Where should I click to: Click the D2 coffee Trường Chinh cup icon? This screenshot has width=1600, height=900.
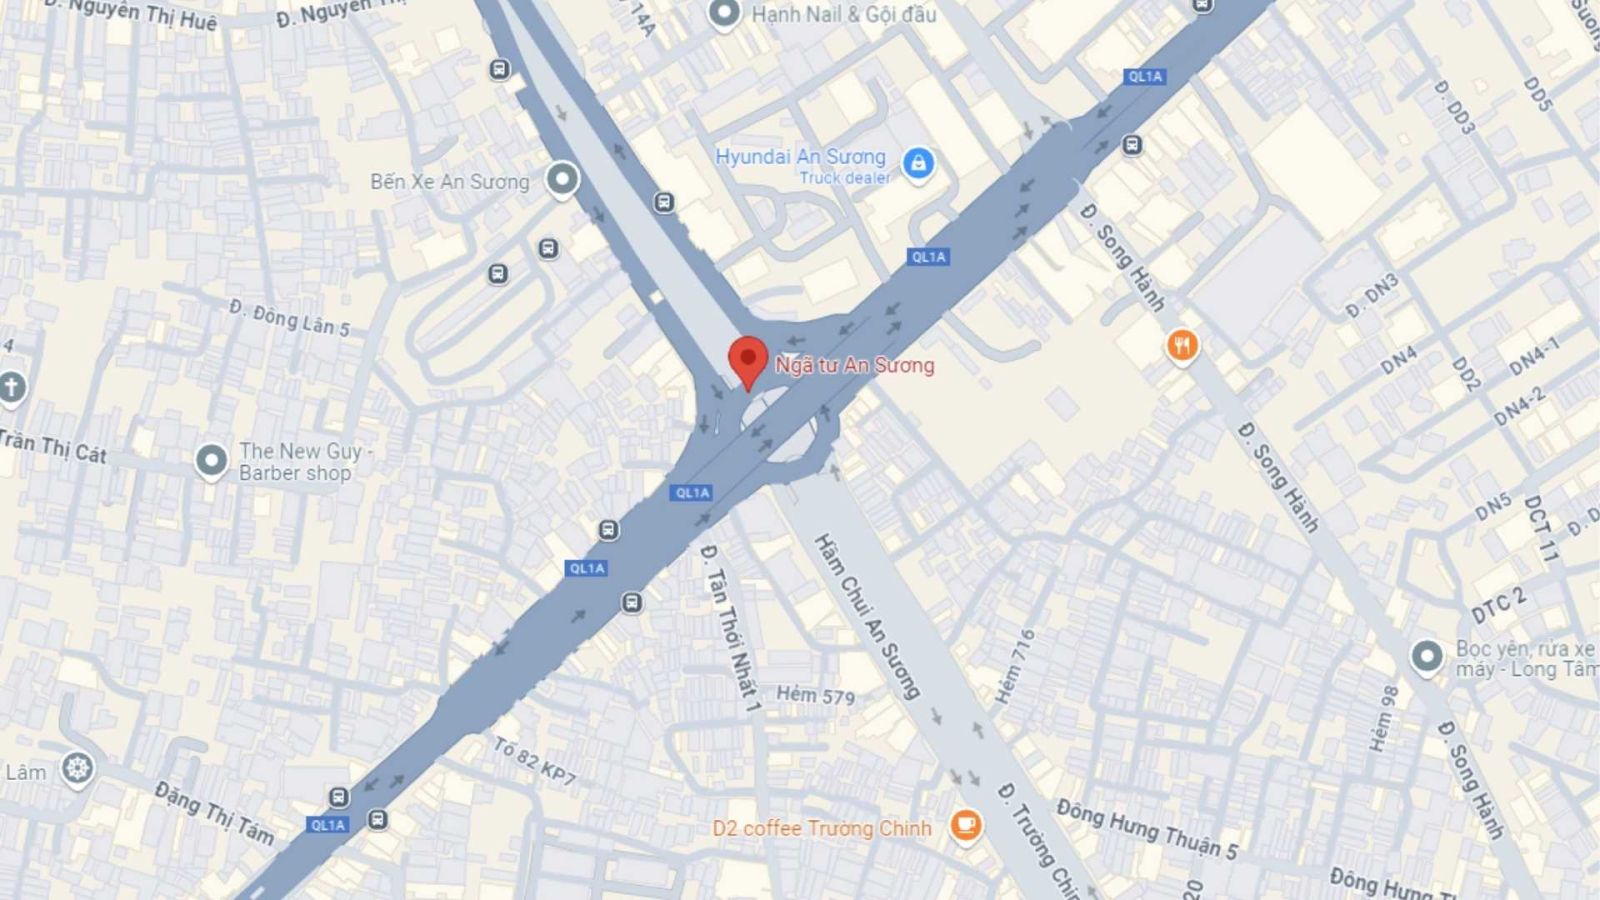click(965, 826)
